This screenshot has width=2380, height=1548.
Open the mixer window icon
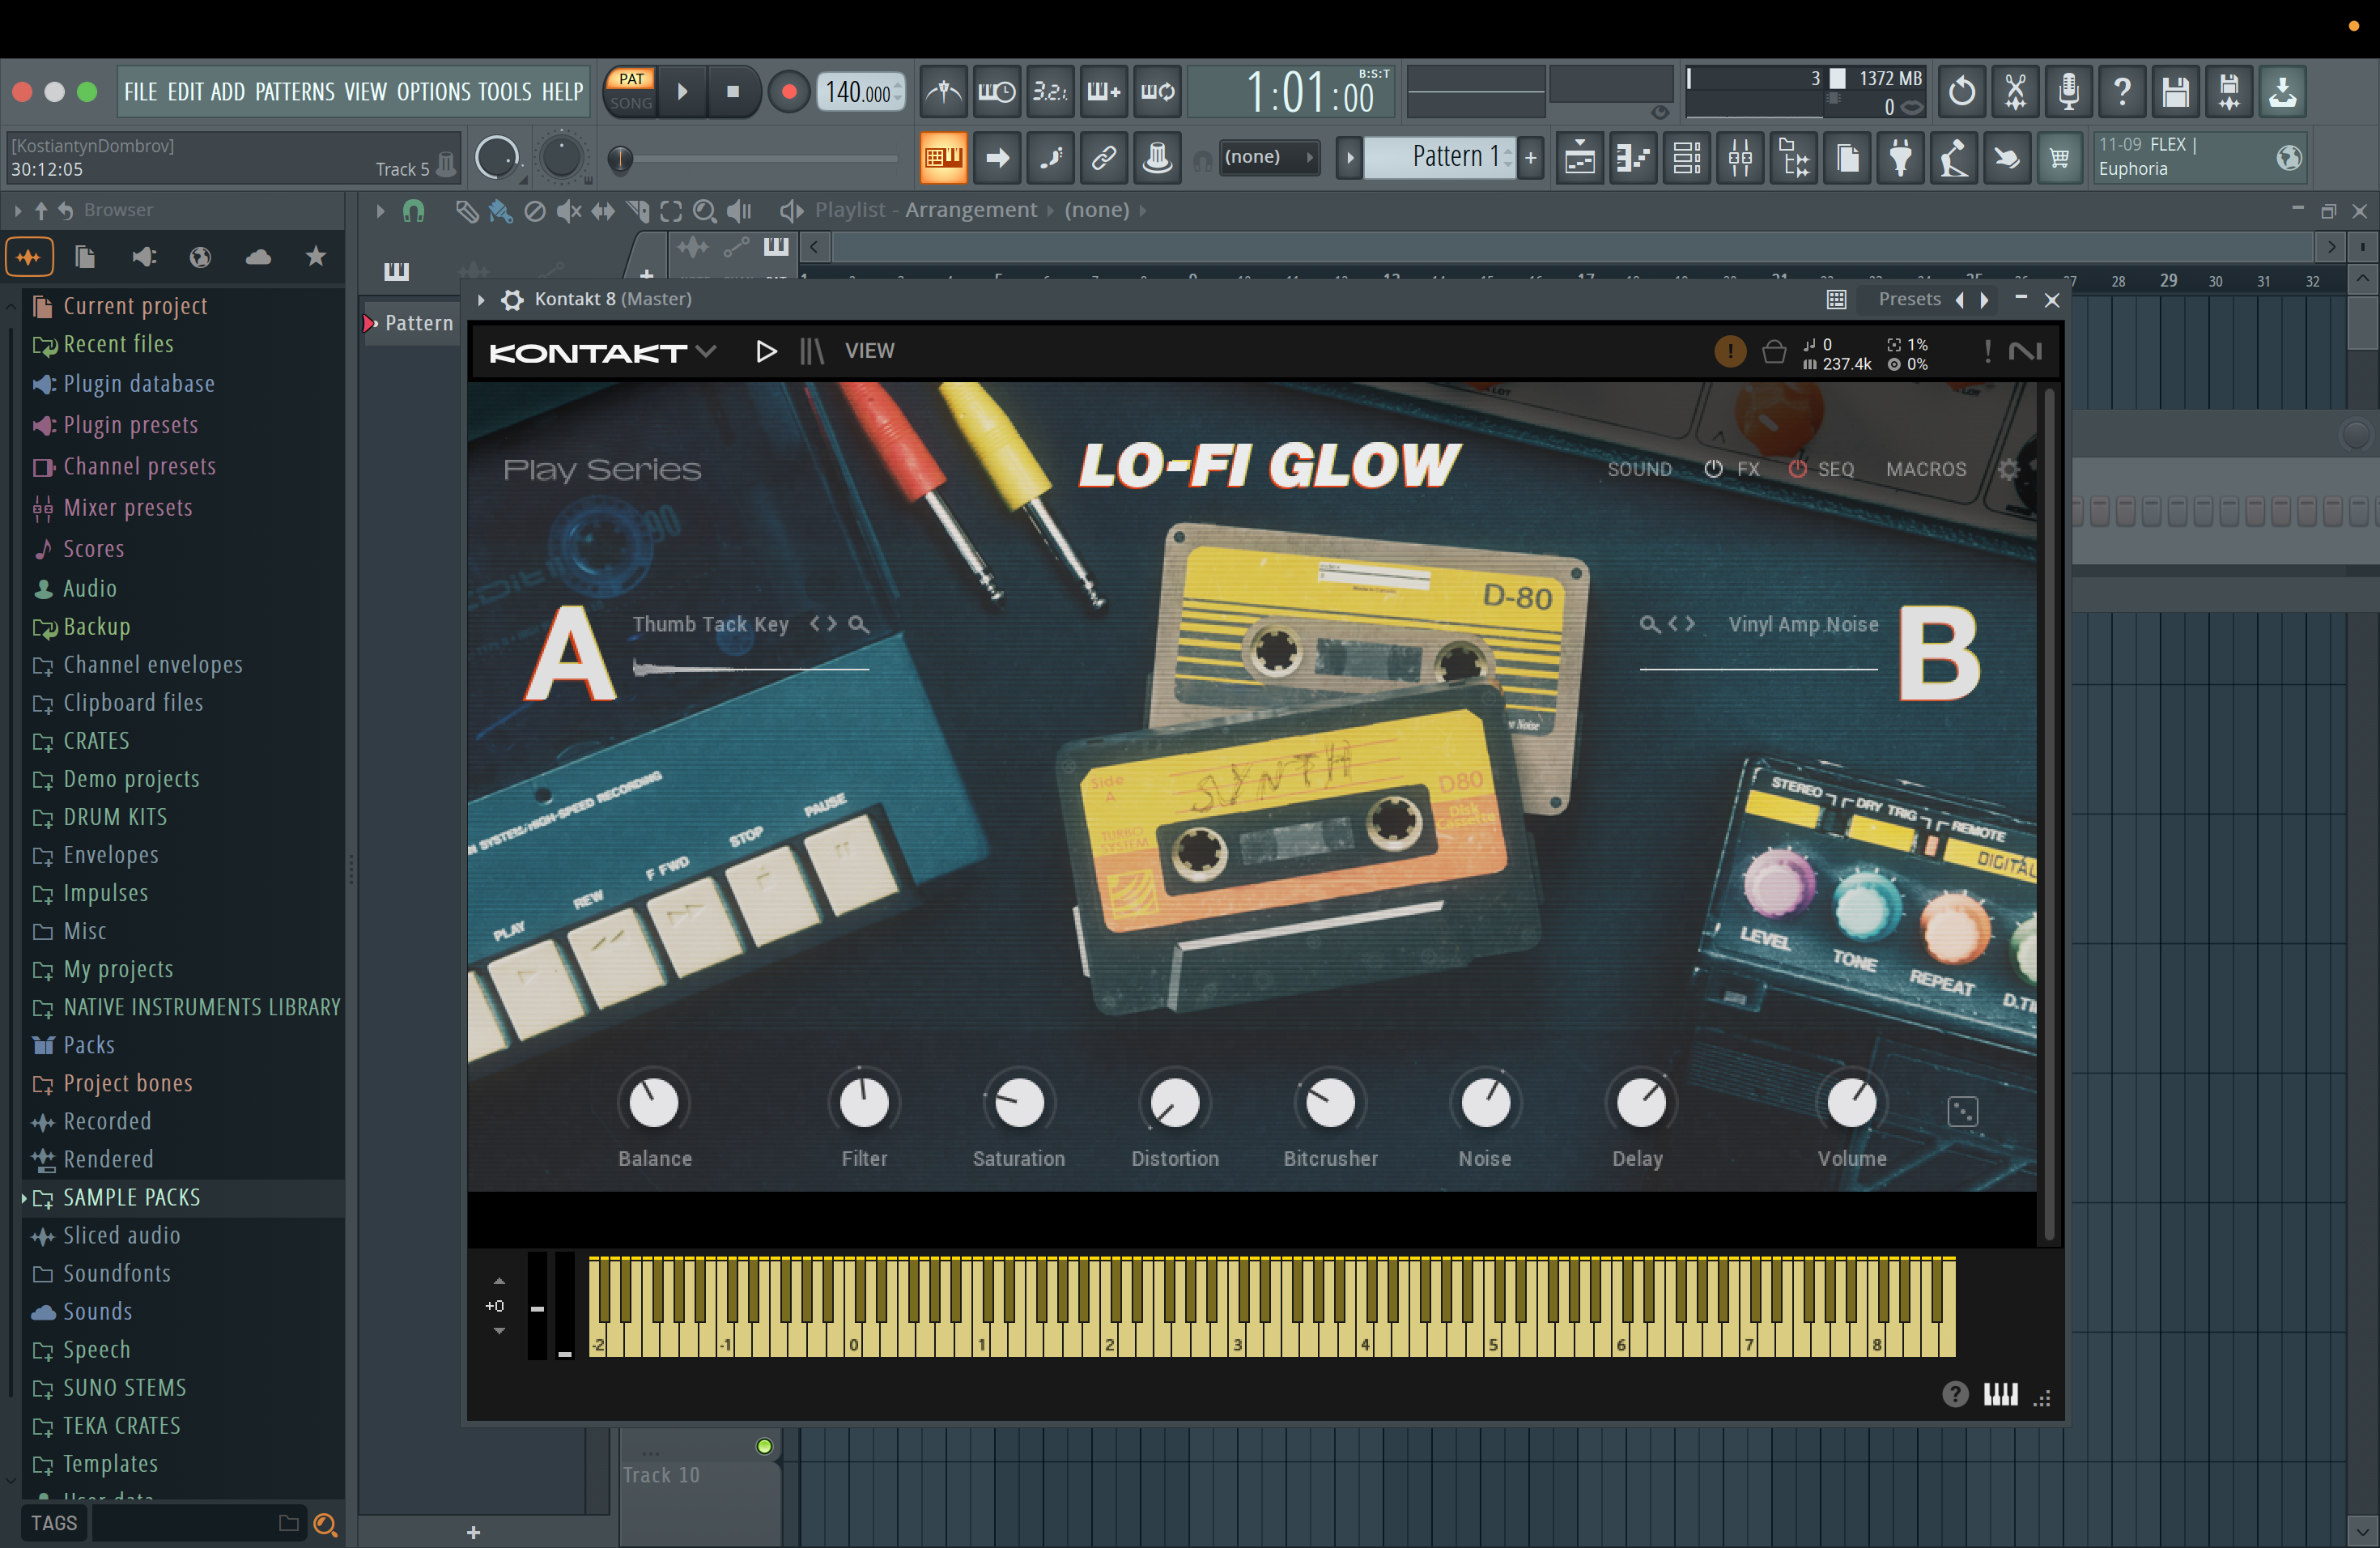click(1740, 158)
